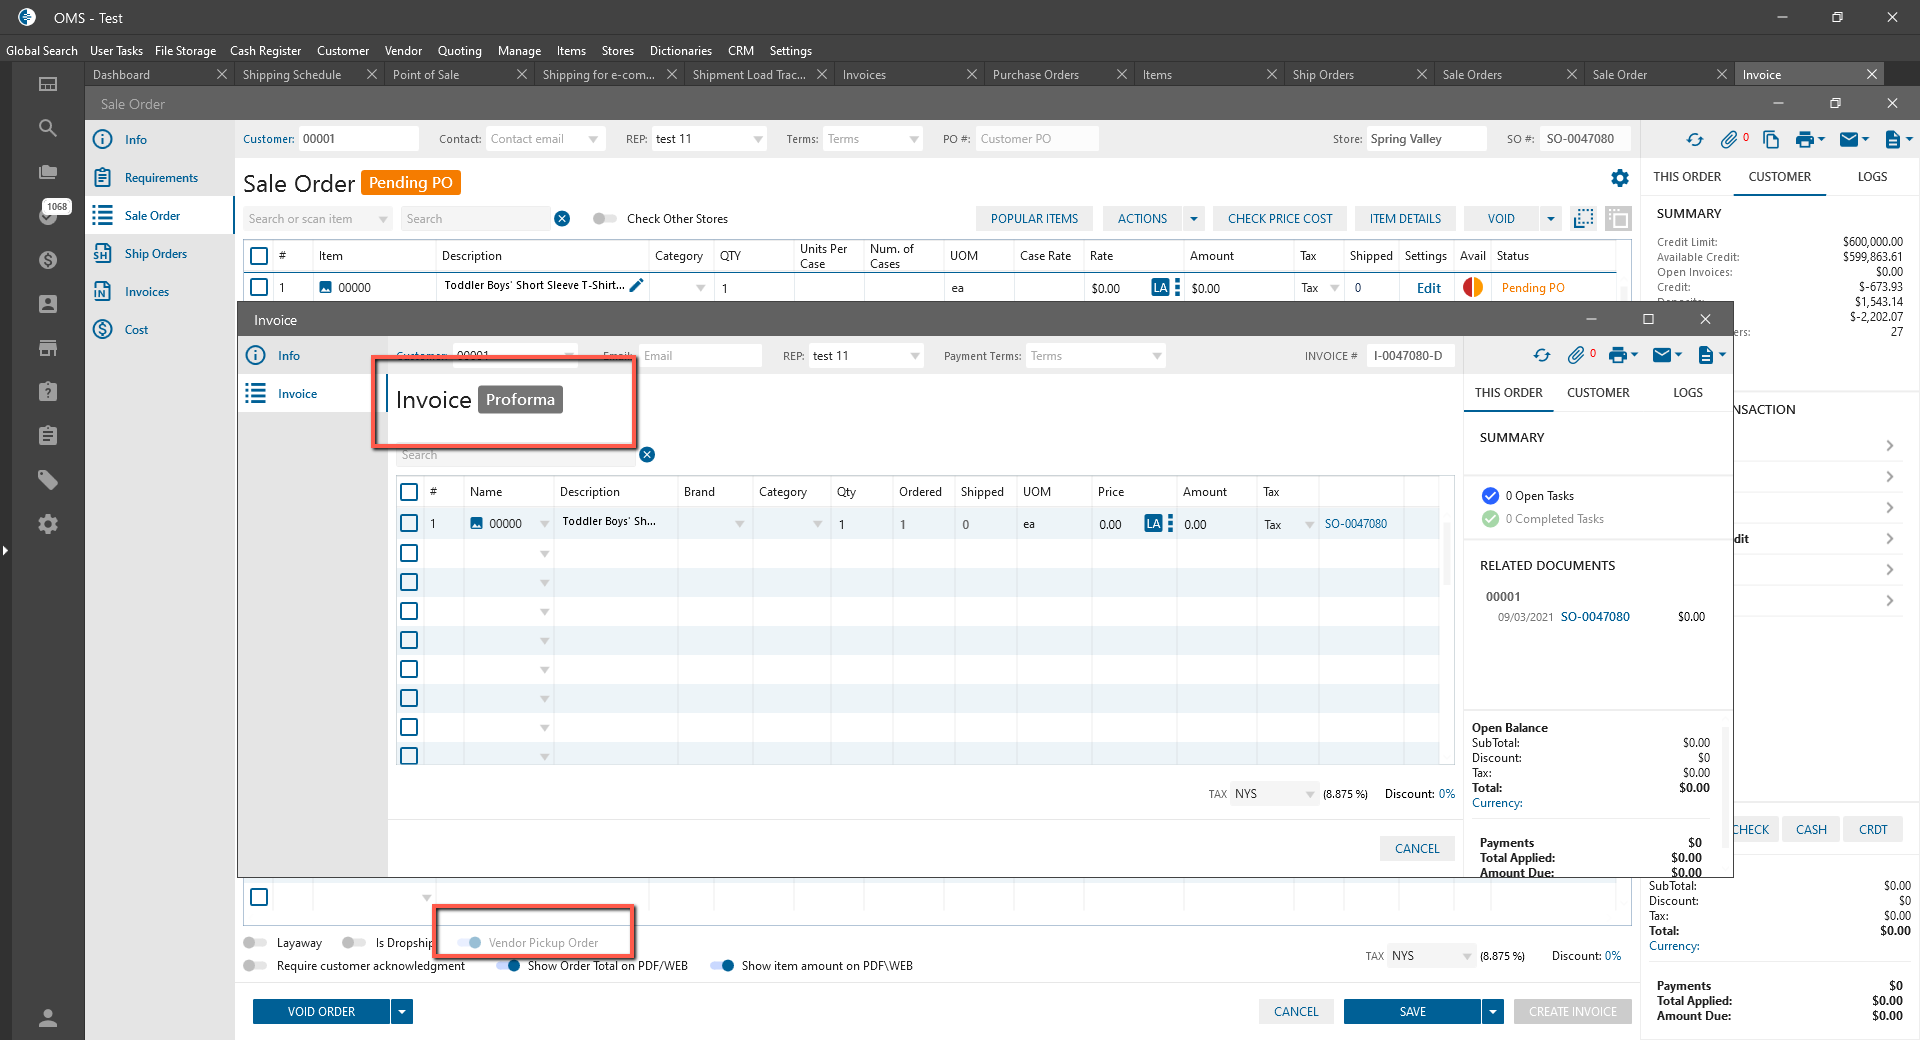Open the gear icon in left sidebar
The image size is (1920, 1040).
(47, 524)
